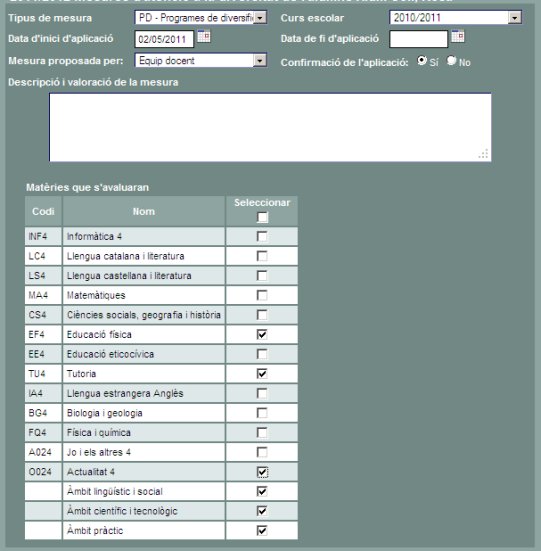Image resolution: width=541 pixels, height=551 pixels.
Task: Tick the Biologia i geologia checkbox
Action: 262,413
